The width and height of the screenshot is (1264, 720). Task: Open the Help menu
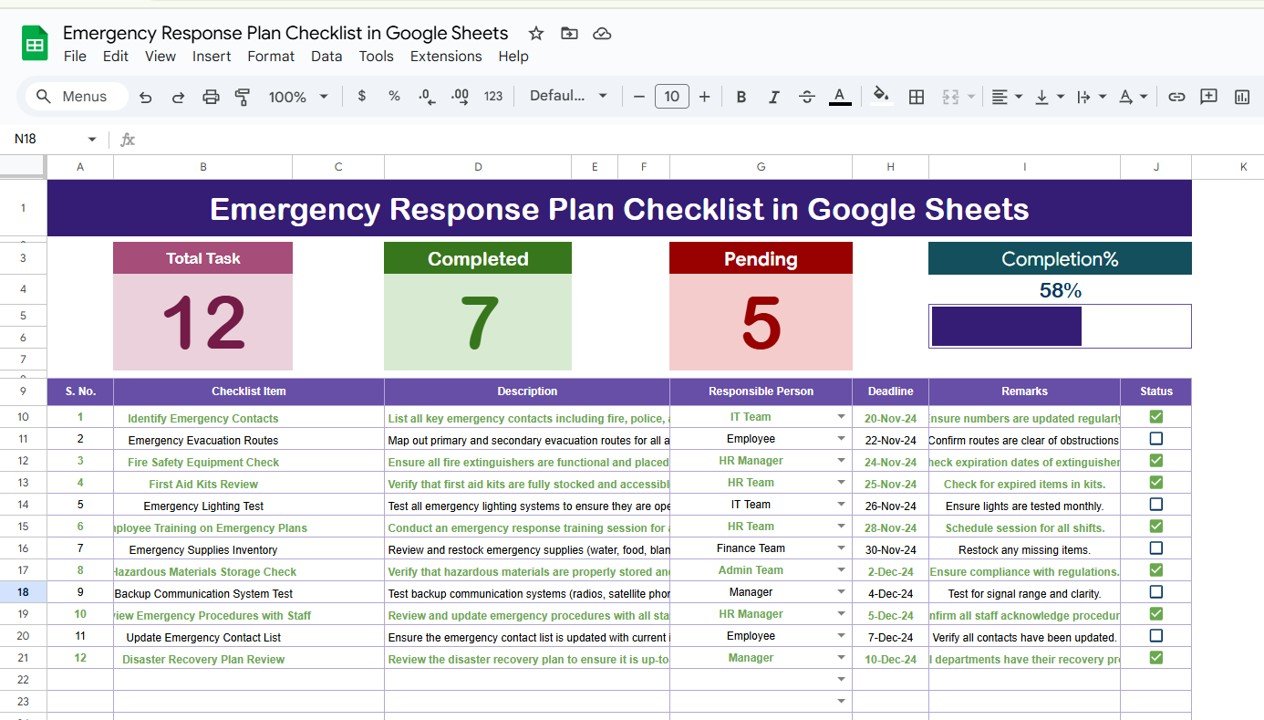coord(513,56)
